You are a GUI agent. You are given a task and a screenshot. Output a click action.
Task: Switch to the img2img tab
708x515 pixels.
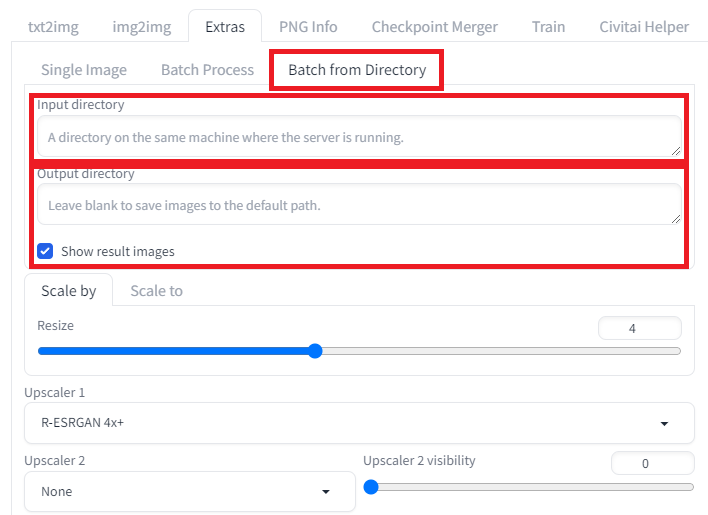(x=142, y=27)
